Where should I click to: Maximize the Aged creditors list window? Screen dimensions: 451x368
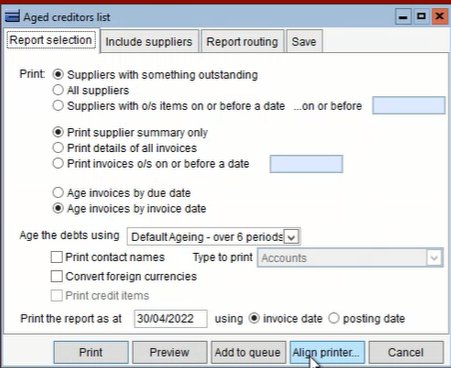coord(421,16)
